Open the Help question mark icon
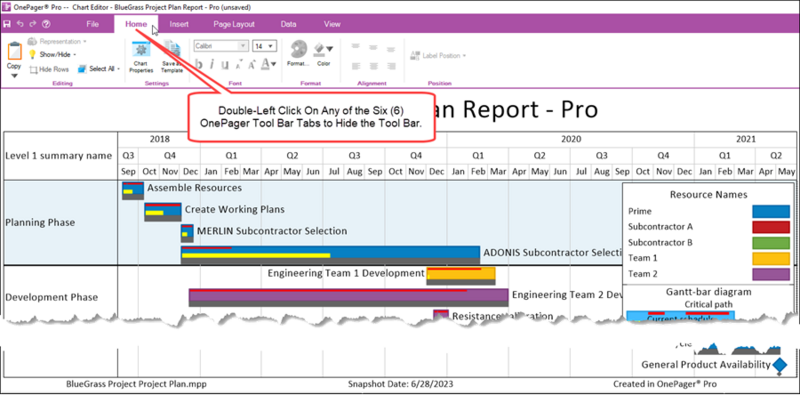 (x=46, y=24)
